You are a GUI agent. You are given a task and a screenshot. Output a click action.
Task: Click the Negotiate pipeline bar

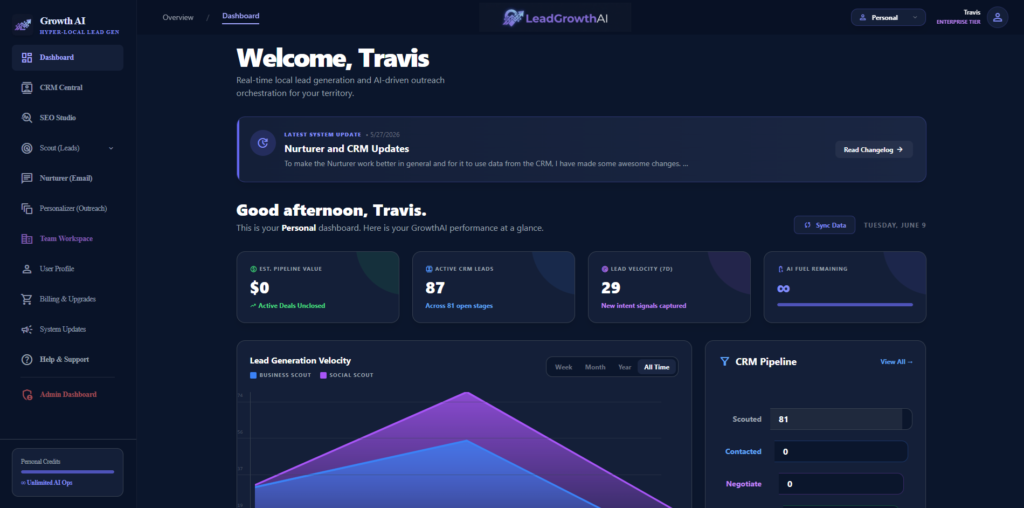[840, 484]
